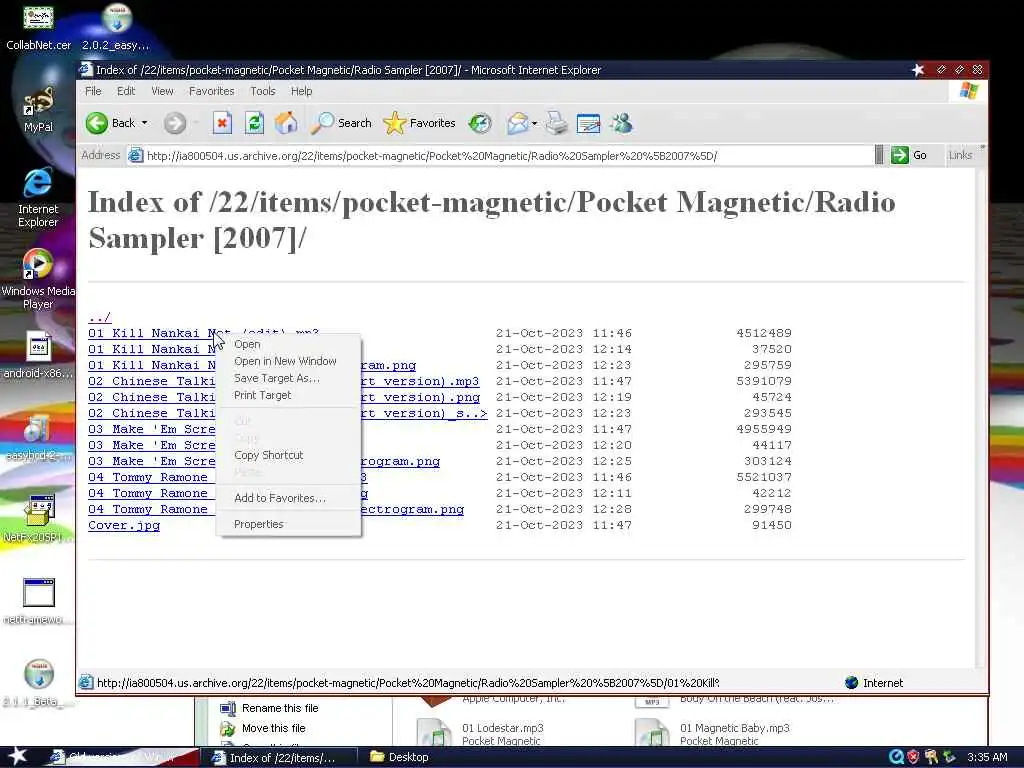Switch to the Desktop folder taskbar button

[399, 757]
